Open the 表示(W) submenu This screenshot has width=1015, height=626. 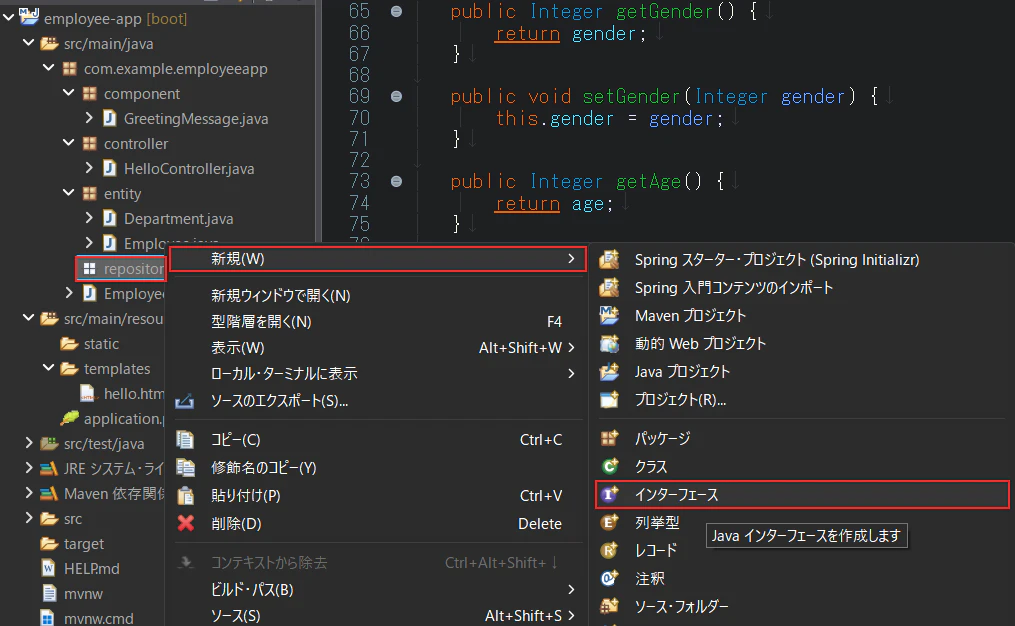tap(377, 348)
